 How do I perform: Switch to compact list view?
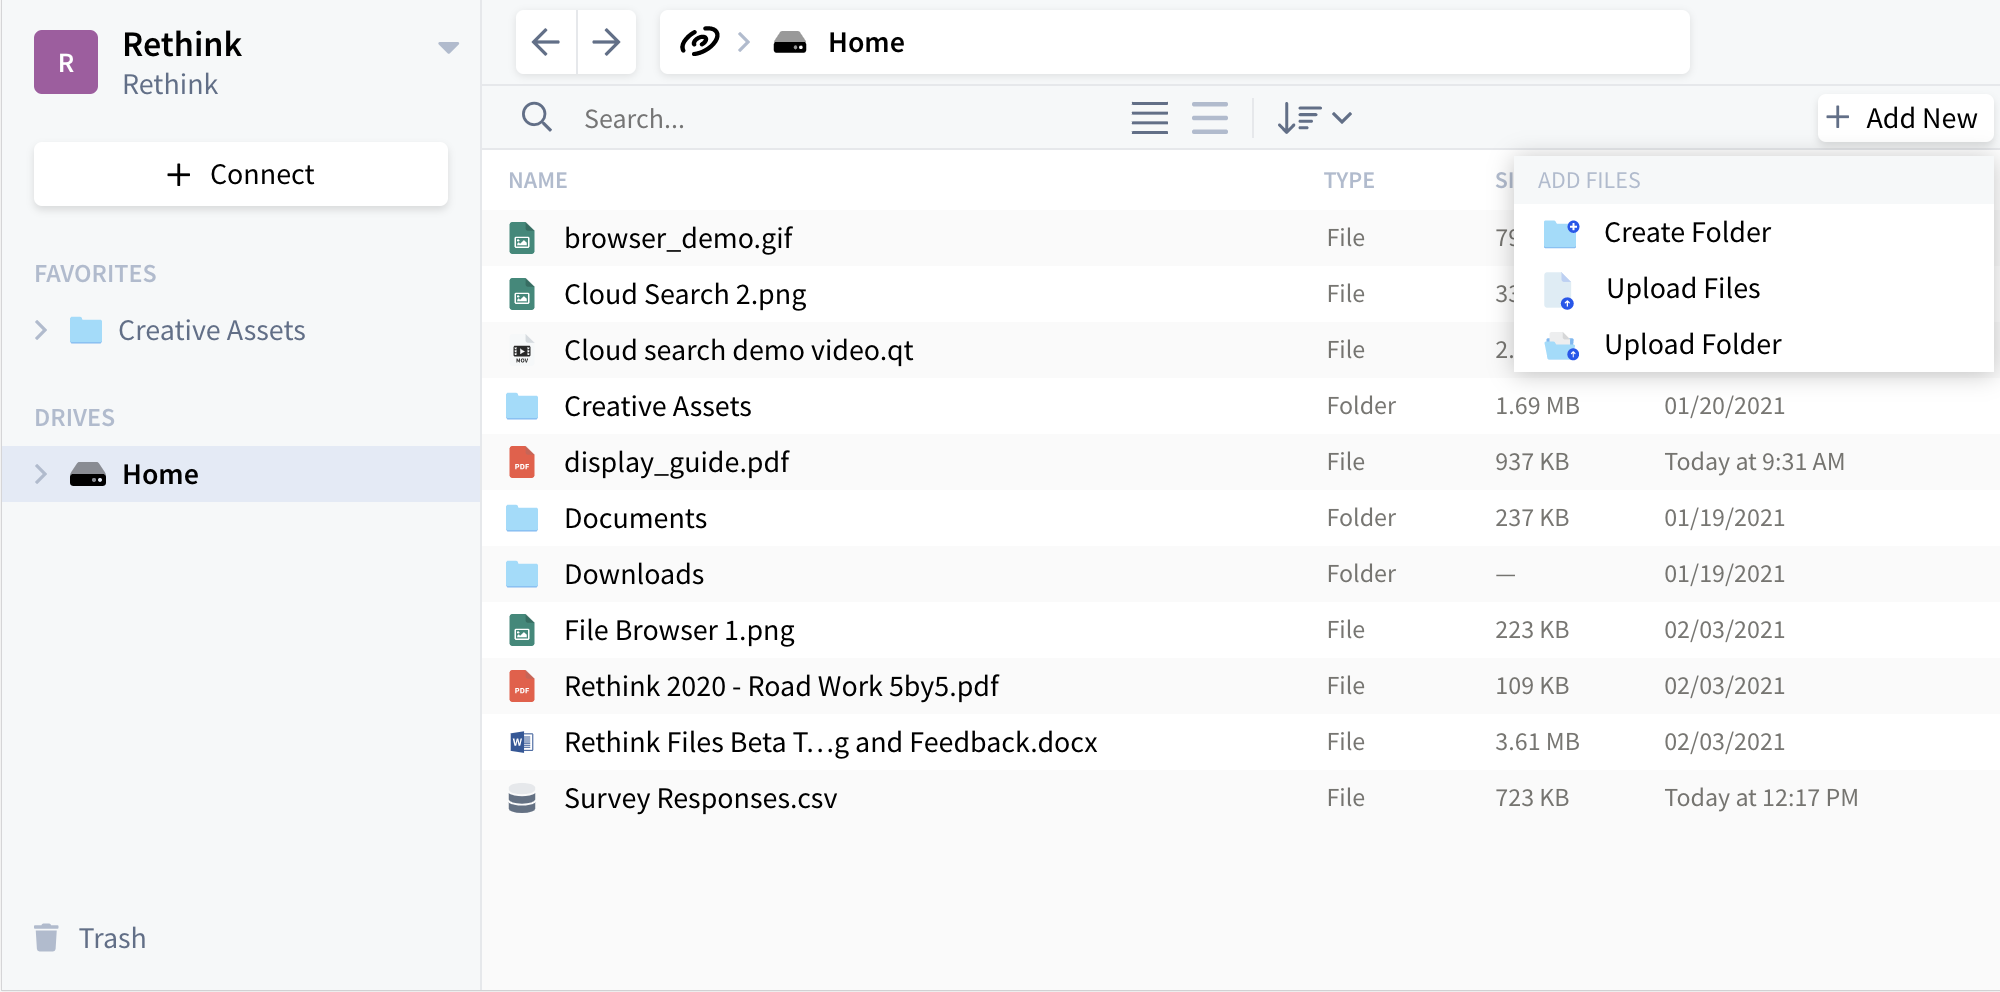coord(1150,118)
